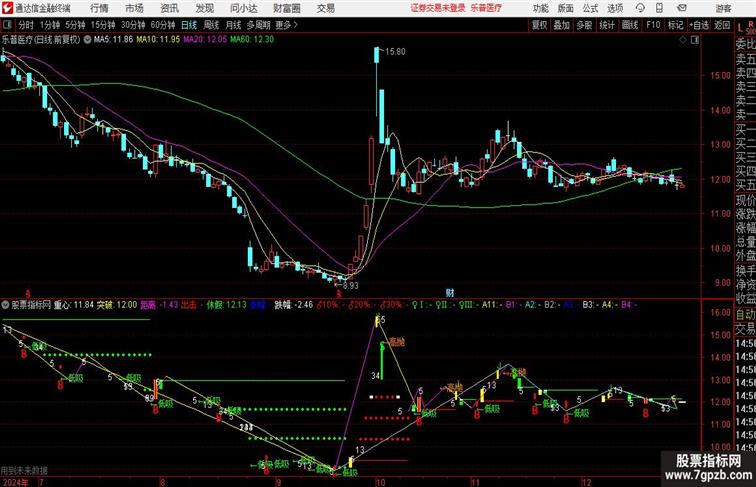
Task: Open the mobile phone icon in top bar
Action: [660, 8]
